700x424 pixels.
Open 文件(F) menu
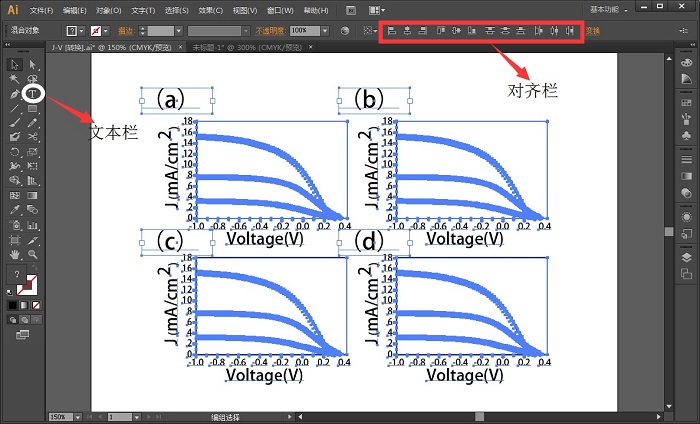click(42, 10)
